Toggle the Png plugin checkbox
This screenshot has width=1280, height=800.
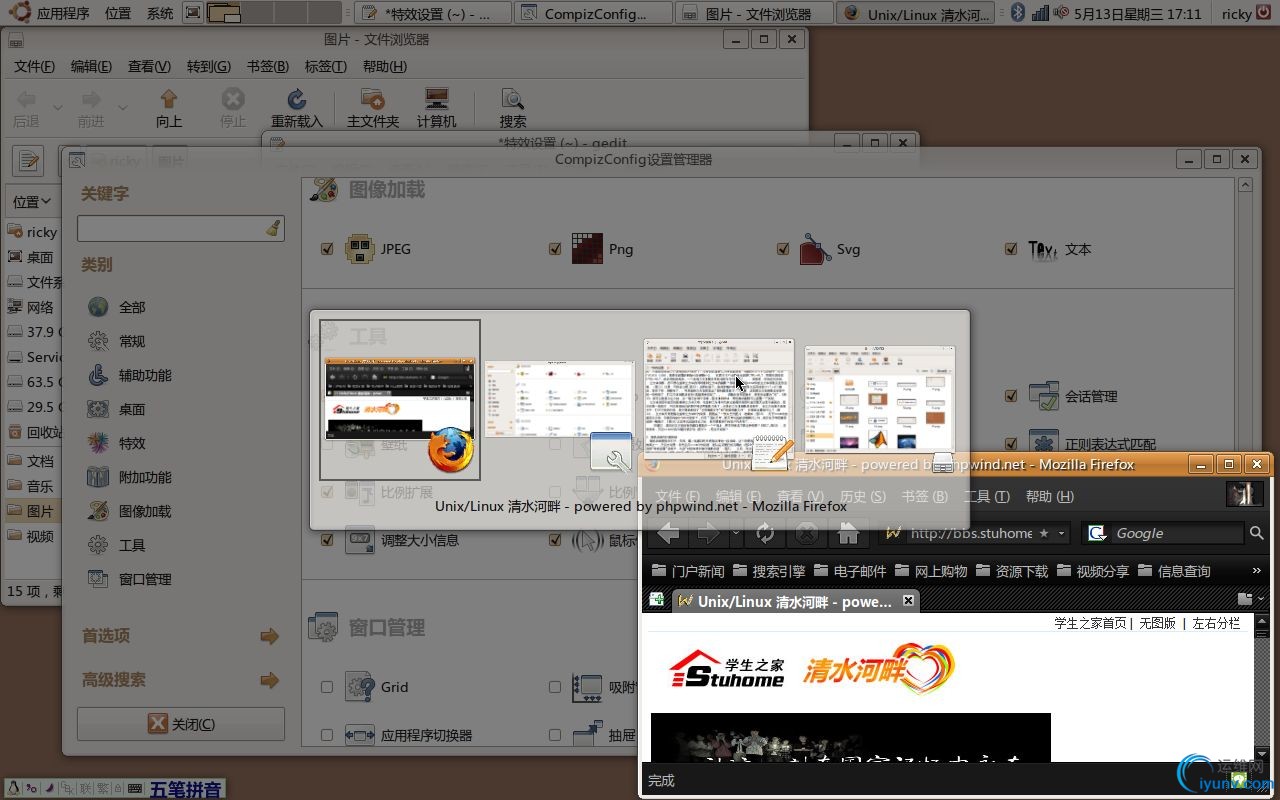tap(555, 249)
